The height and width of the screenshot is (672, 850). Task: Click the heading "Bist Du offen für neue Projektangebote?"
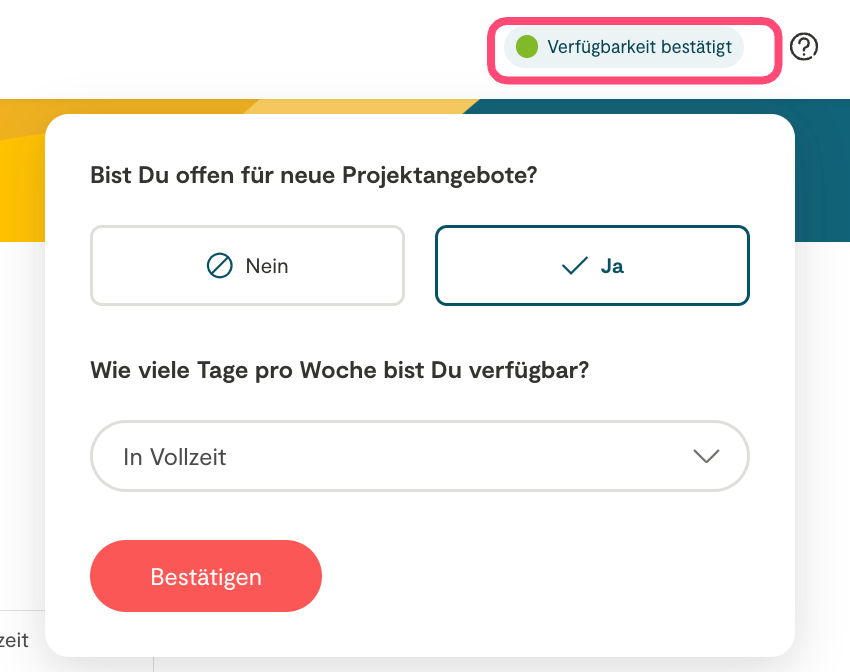pyautogui.click(x=314, y=176)
